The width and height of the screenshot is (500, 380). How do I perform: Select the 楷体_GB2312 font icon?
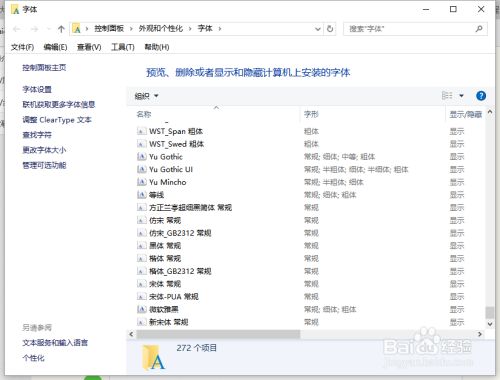[142, 271]
